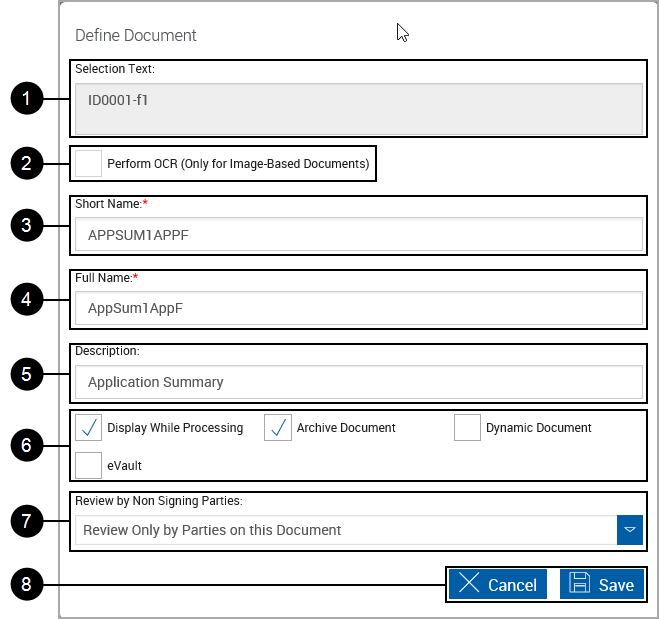
Task: Select the Define Document heading text
Action: coord(135,35)
